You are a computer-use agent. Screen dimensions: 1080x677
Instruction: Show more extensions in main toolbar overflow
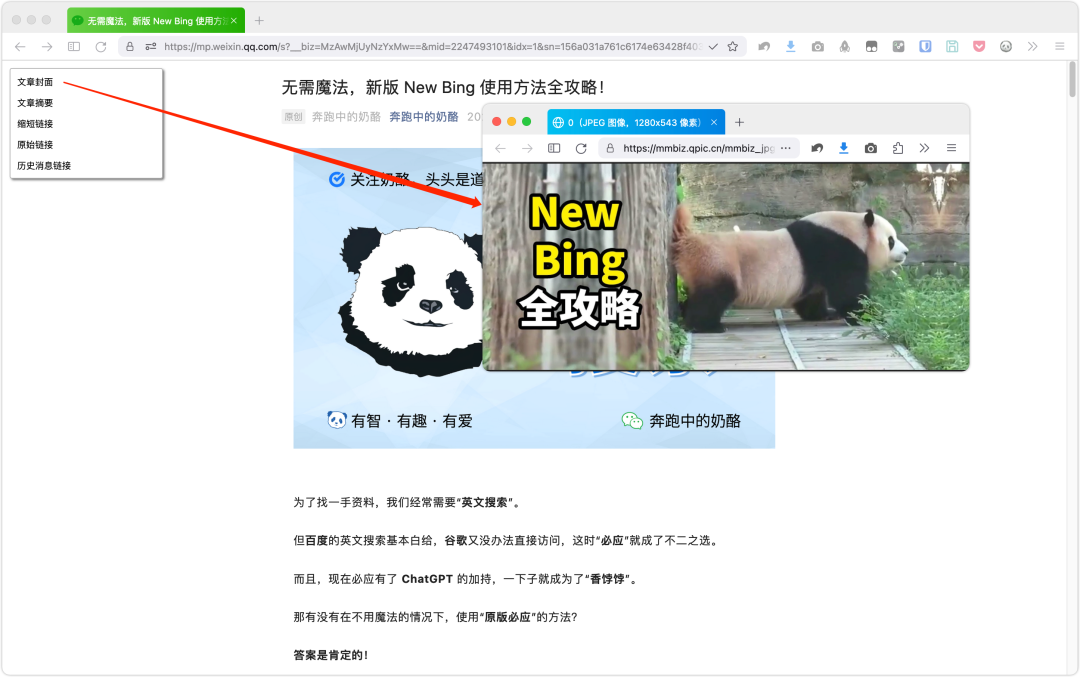(x=1032, y=47)
